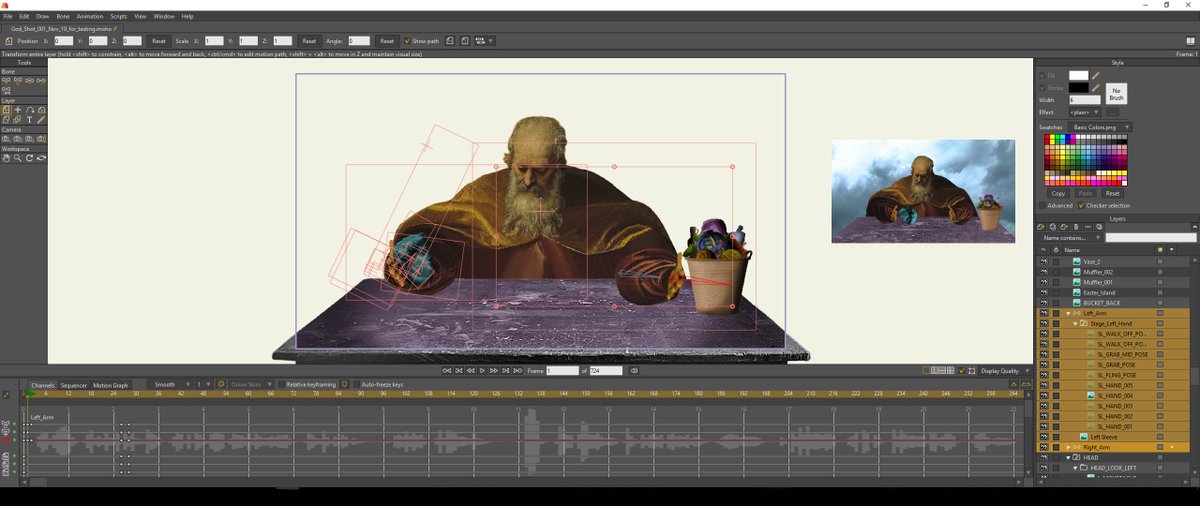Click the stroke Width input field
Viewport: 1200px width, 506px height.
pos(1085,100)
